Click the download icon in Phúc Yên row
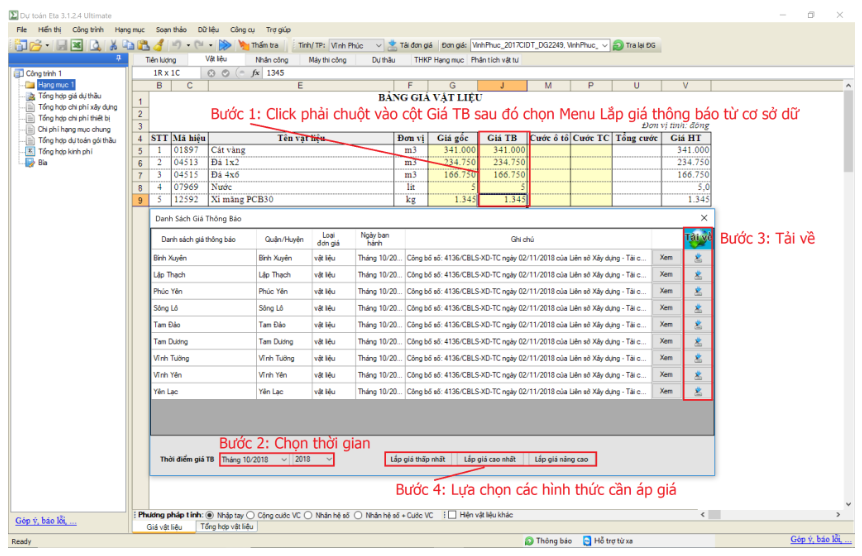 tap(698, 291)
